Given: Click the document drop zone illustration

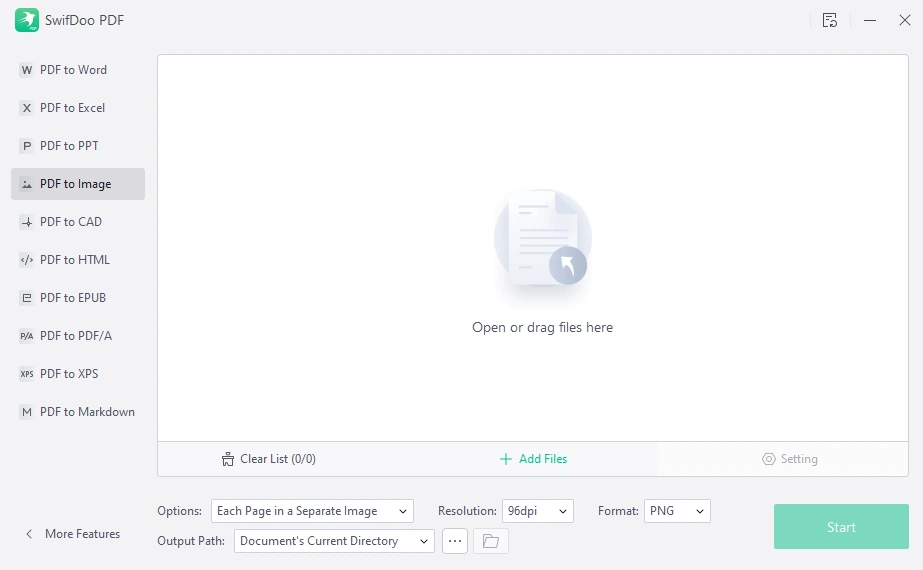Looking at the screenshot, I should click(x=543, y=240).
